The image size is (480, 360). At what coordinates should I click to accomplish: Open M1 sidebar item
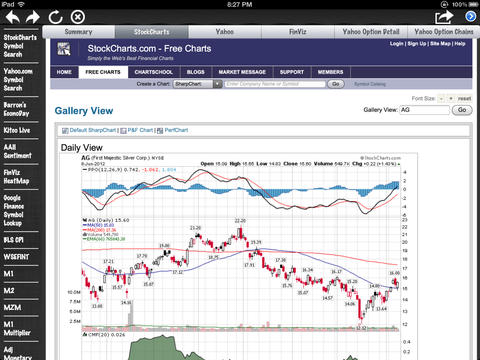9,274
